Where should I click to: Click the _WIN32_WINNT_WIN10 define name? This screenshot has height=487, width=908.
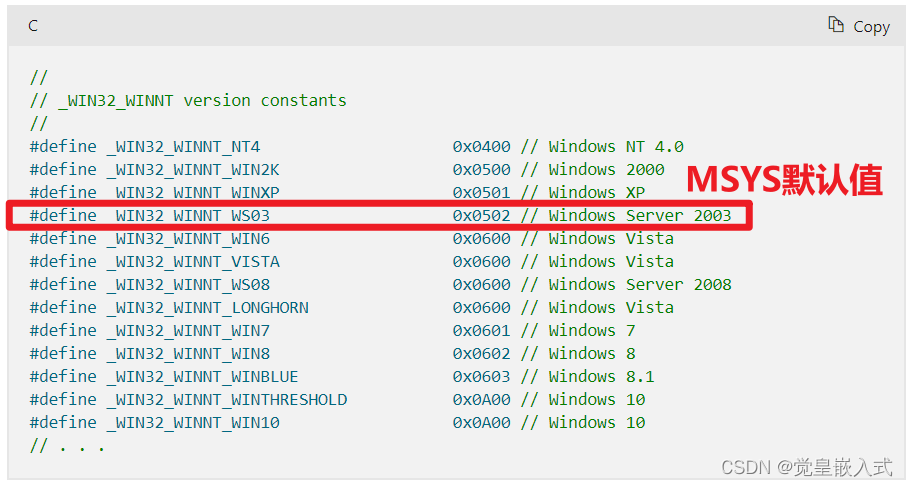click(x=193, y=423)
